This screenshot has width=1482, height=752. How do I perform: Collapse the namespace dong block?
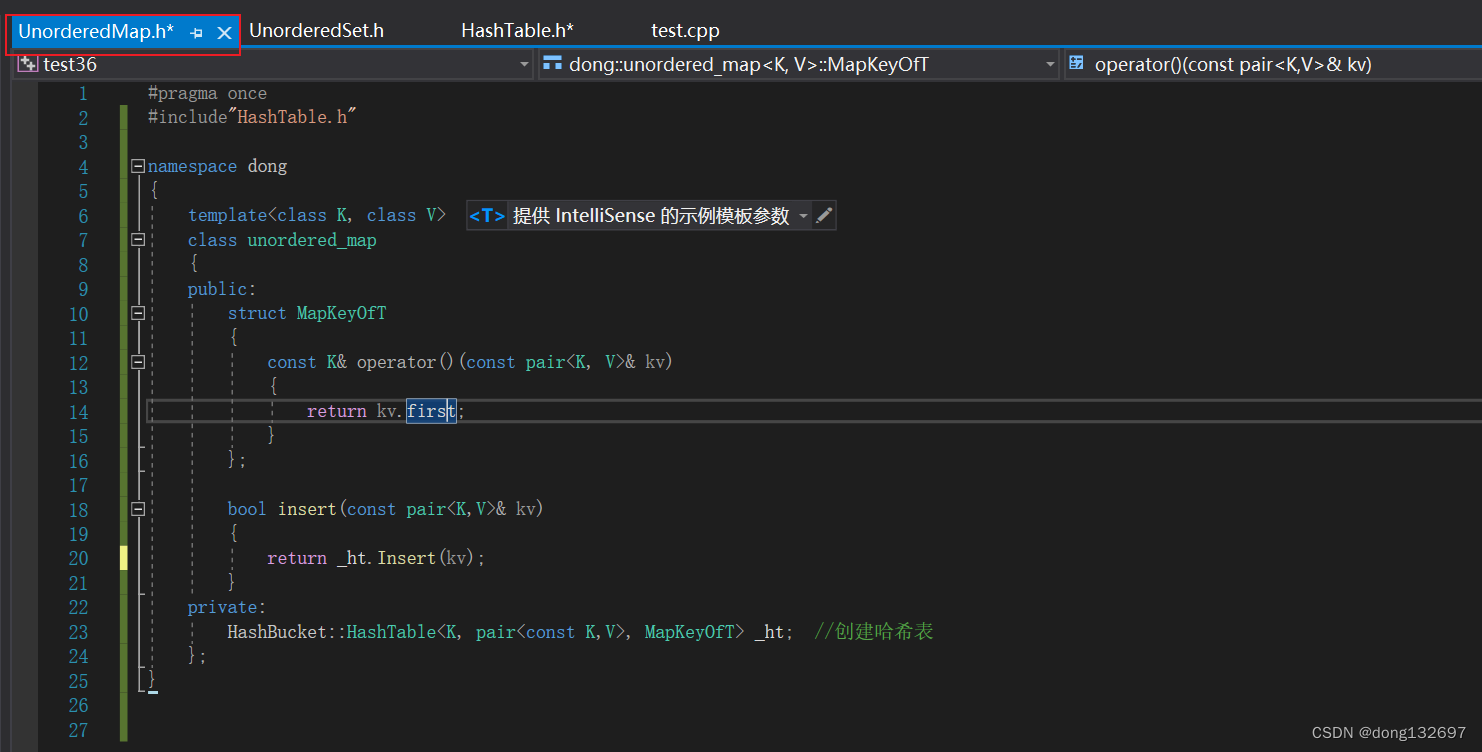click(x=138, y=167)
